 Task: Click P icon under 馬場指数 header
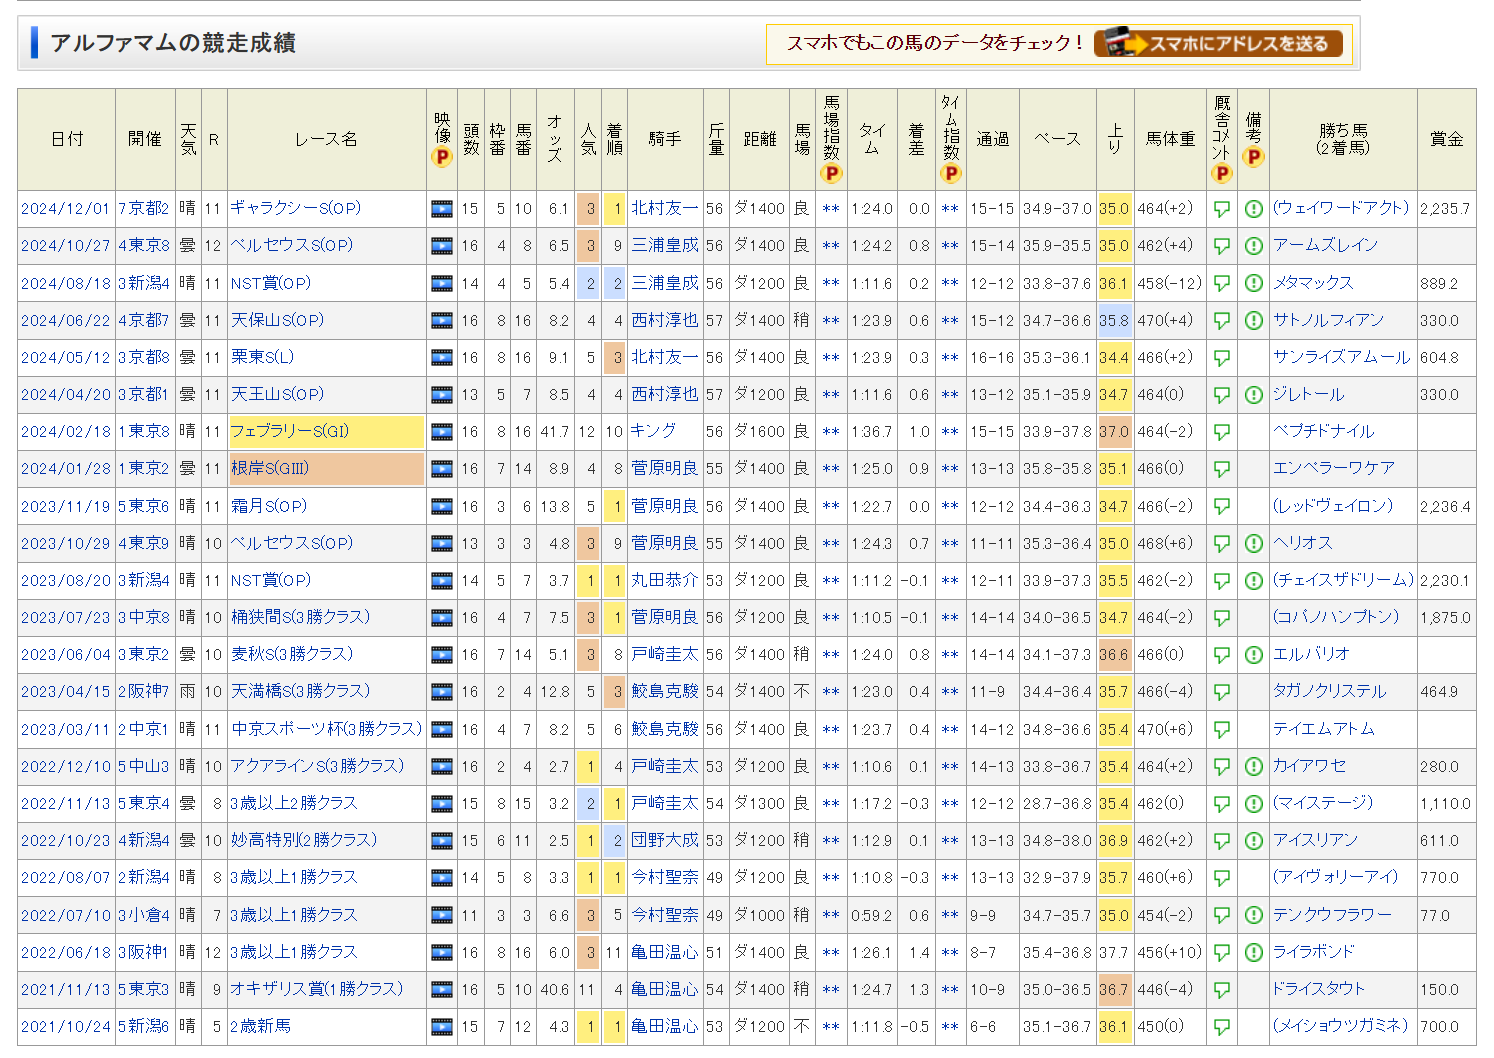830,173
